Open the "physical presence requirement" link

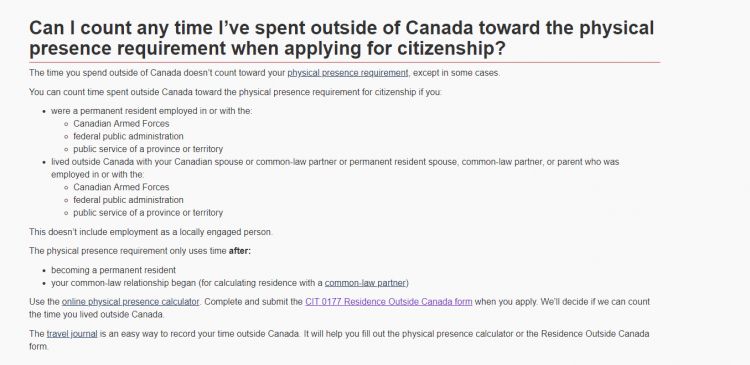click(348, 73)
